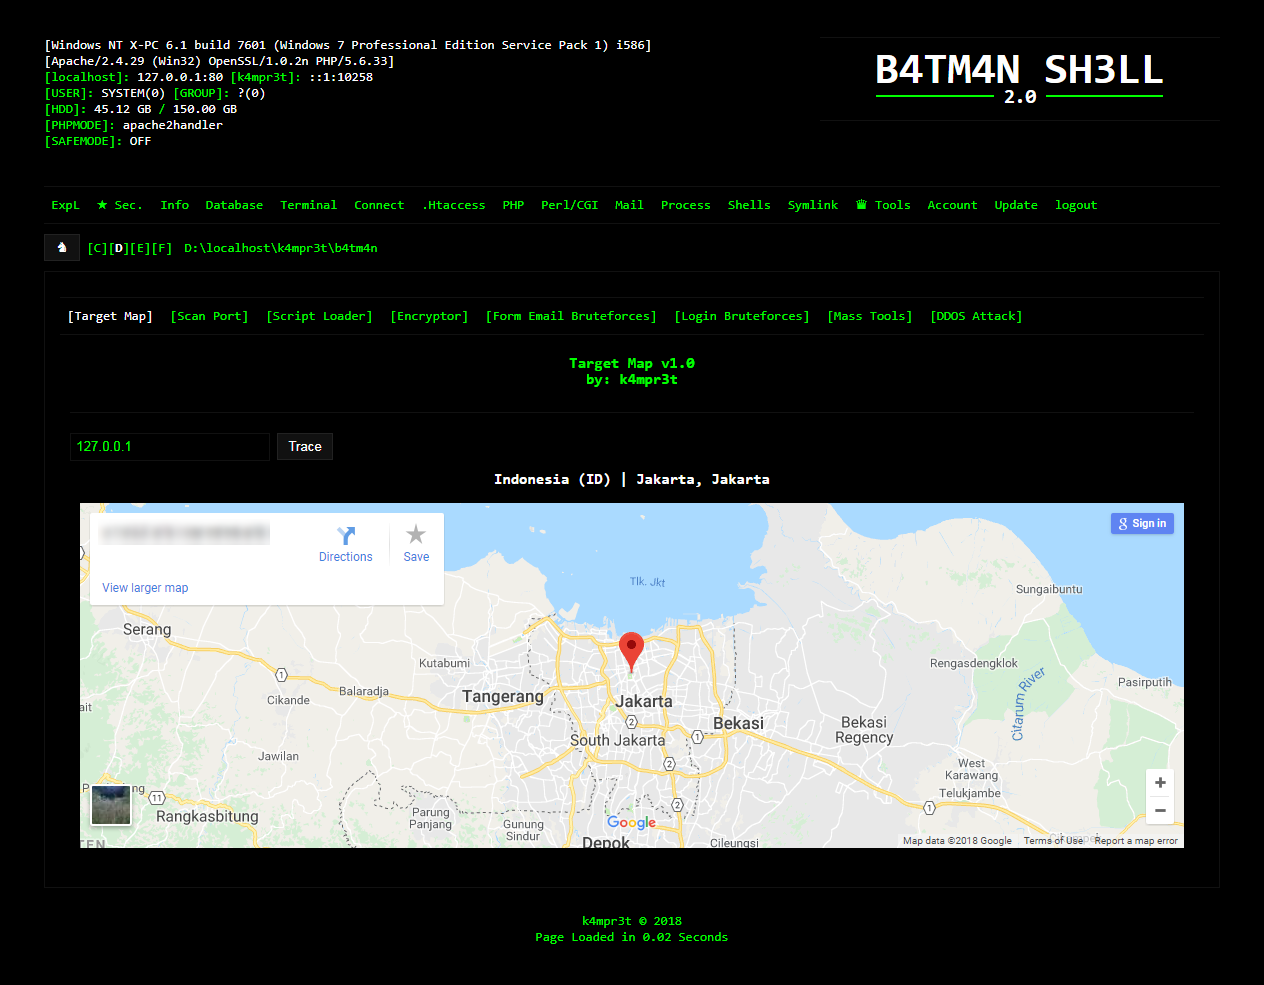Zoom in with the map plus button
The height and width of the screenshot is (985, 1264).
(x=1160, y=783)
